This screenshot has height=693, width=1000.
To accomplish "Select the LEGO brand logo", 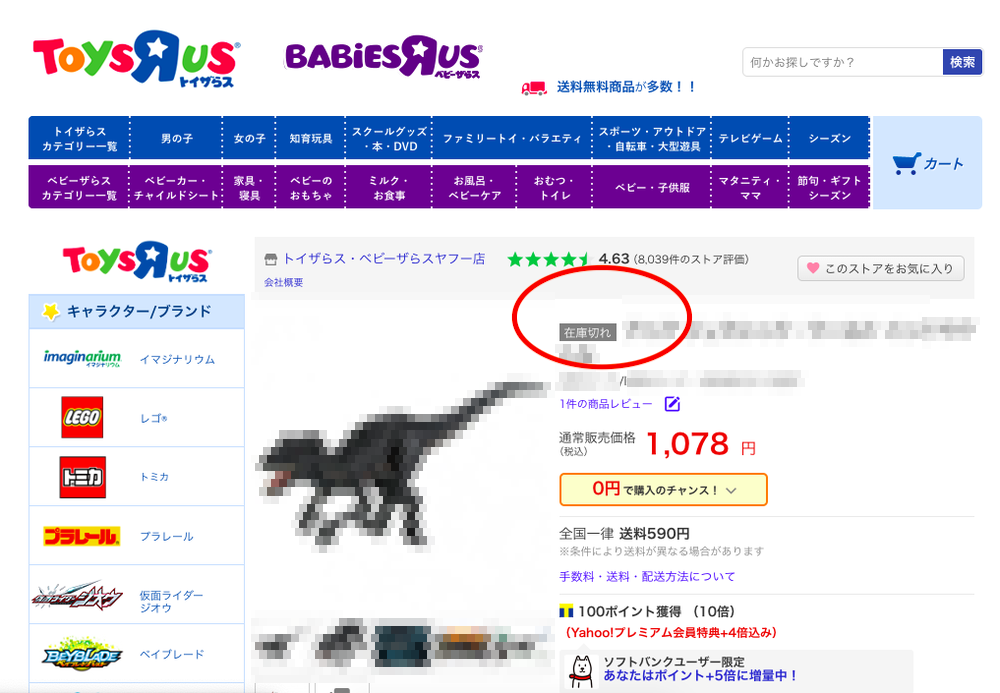I will (x=82, y=417).
